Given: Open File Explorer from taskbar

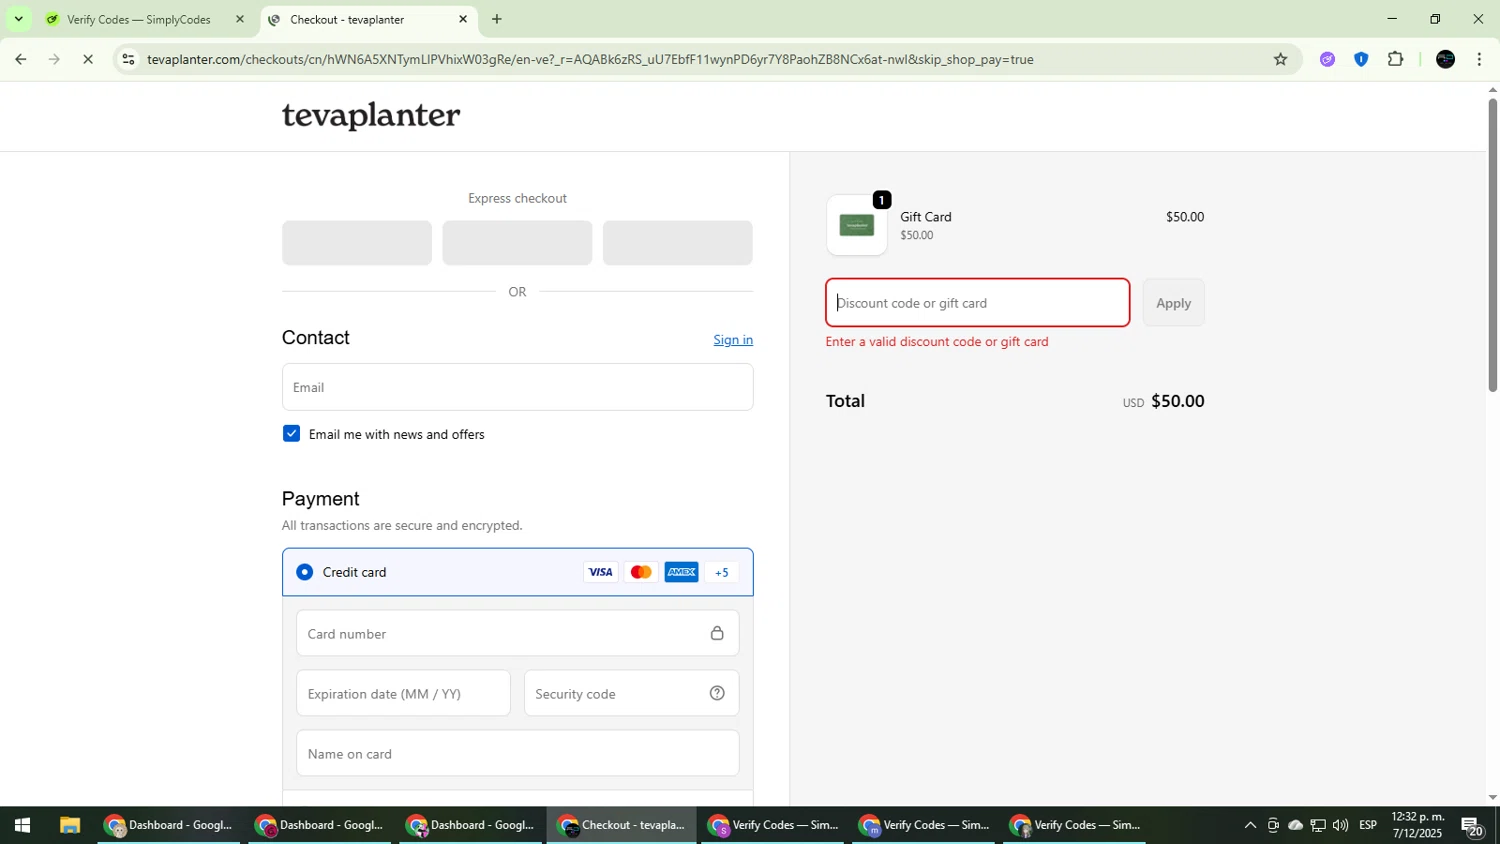Looking at the screenshot, I should point(69,825).
